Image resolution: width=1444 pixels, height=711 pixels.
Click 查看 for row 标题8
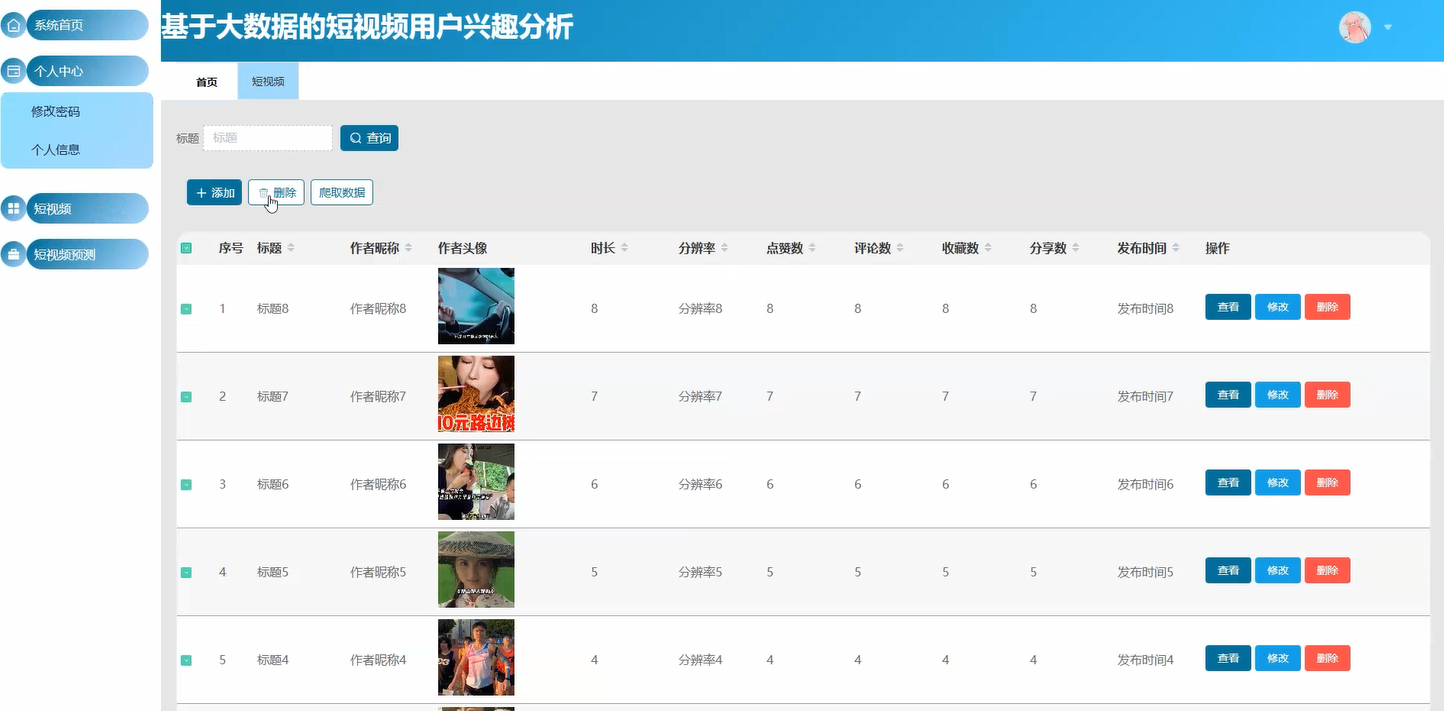tap(1228, 307)
